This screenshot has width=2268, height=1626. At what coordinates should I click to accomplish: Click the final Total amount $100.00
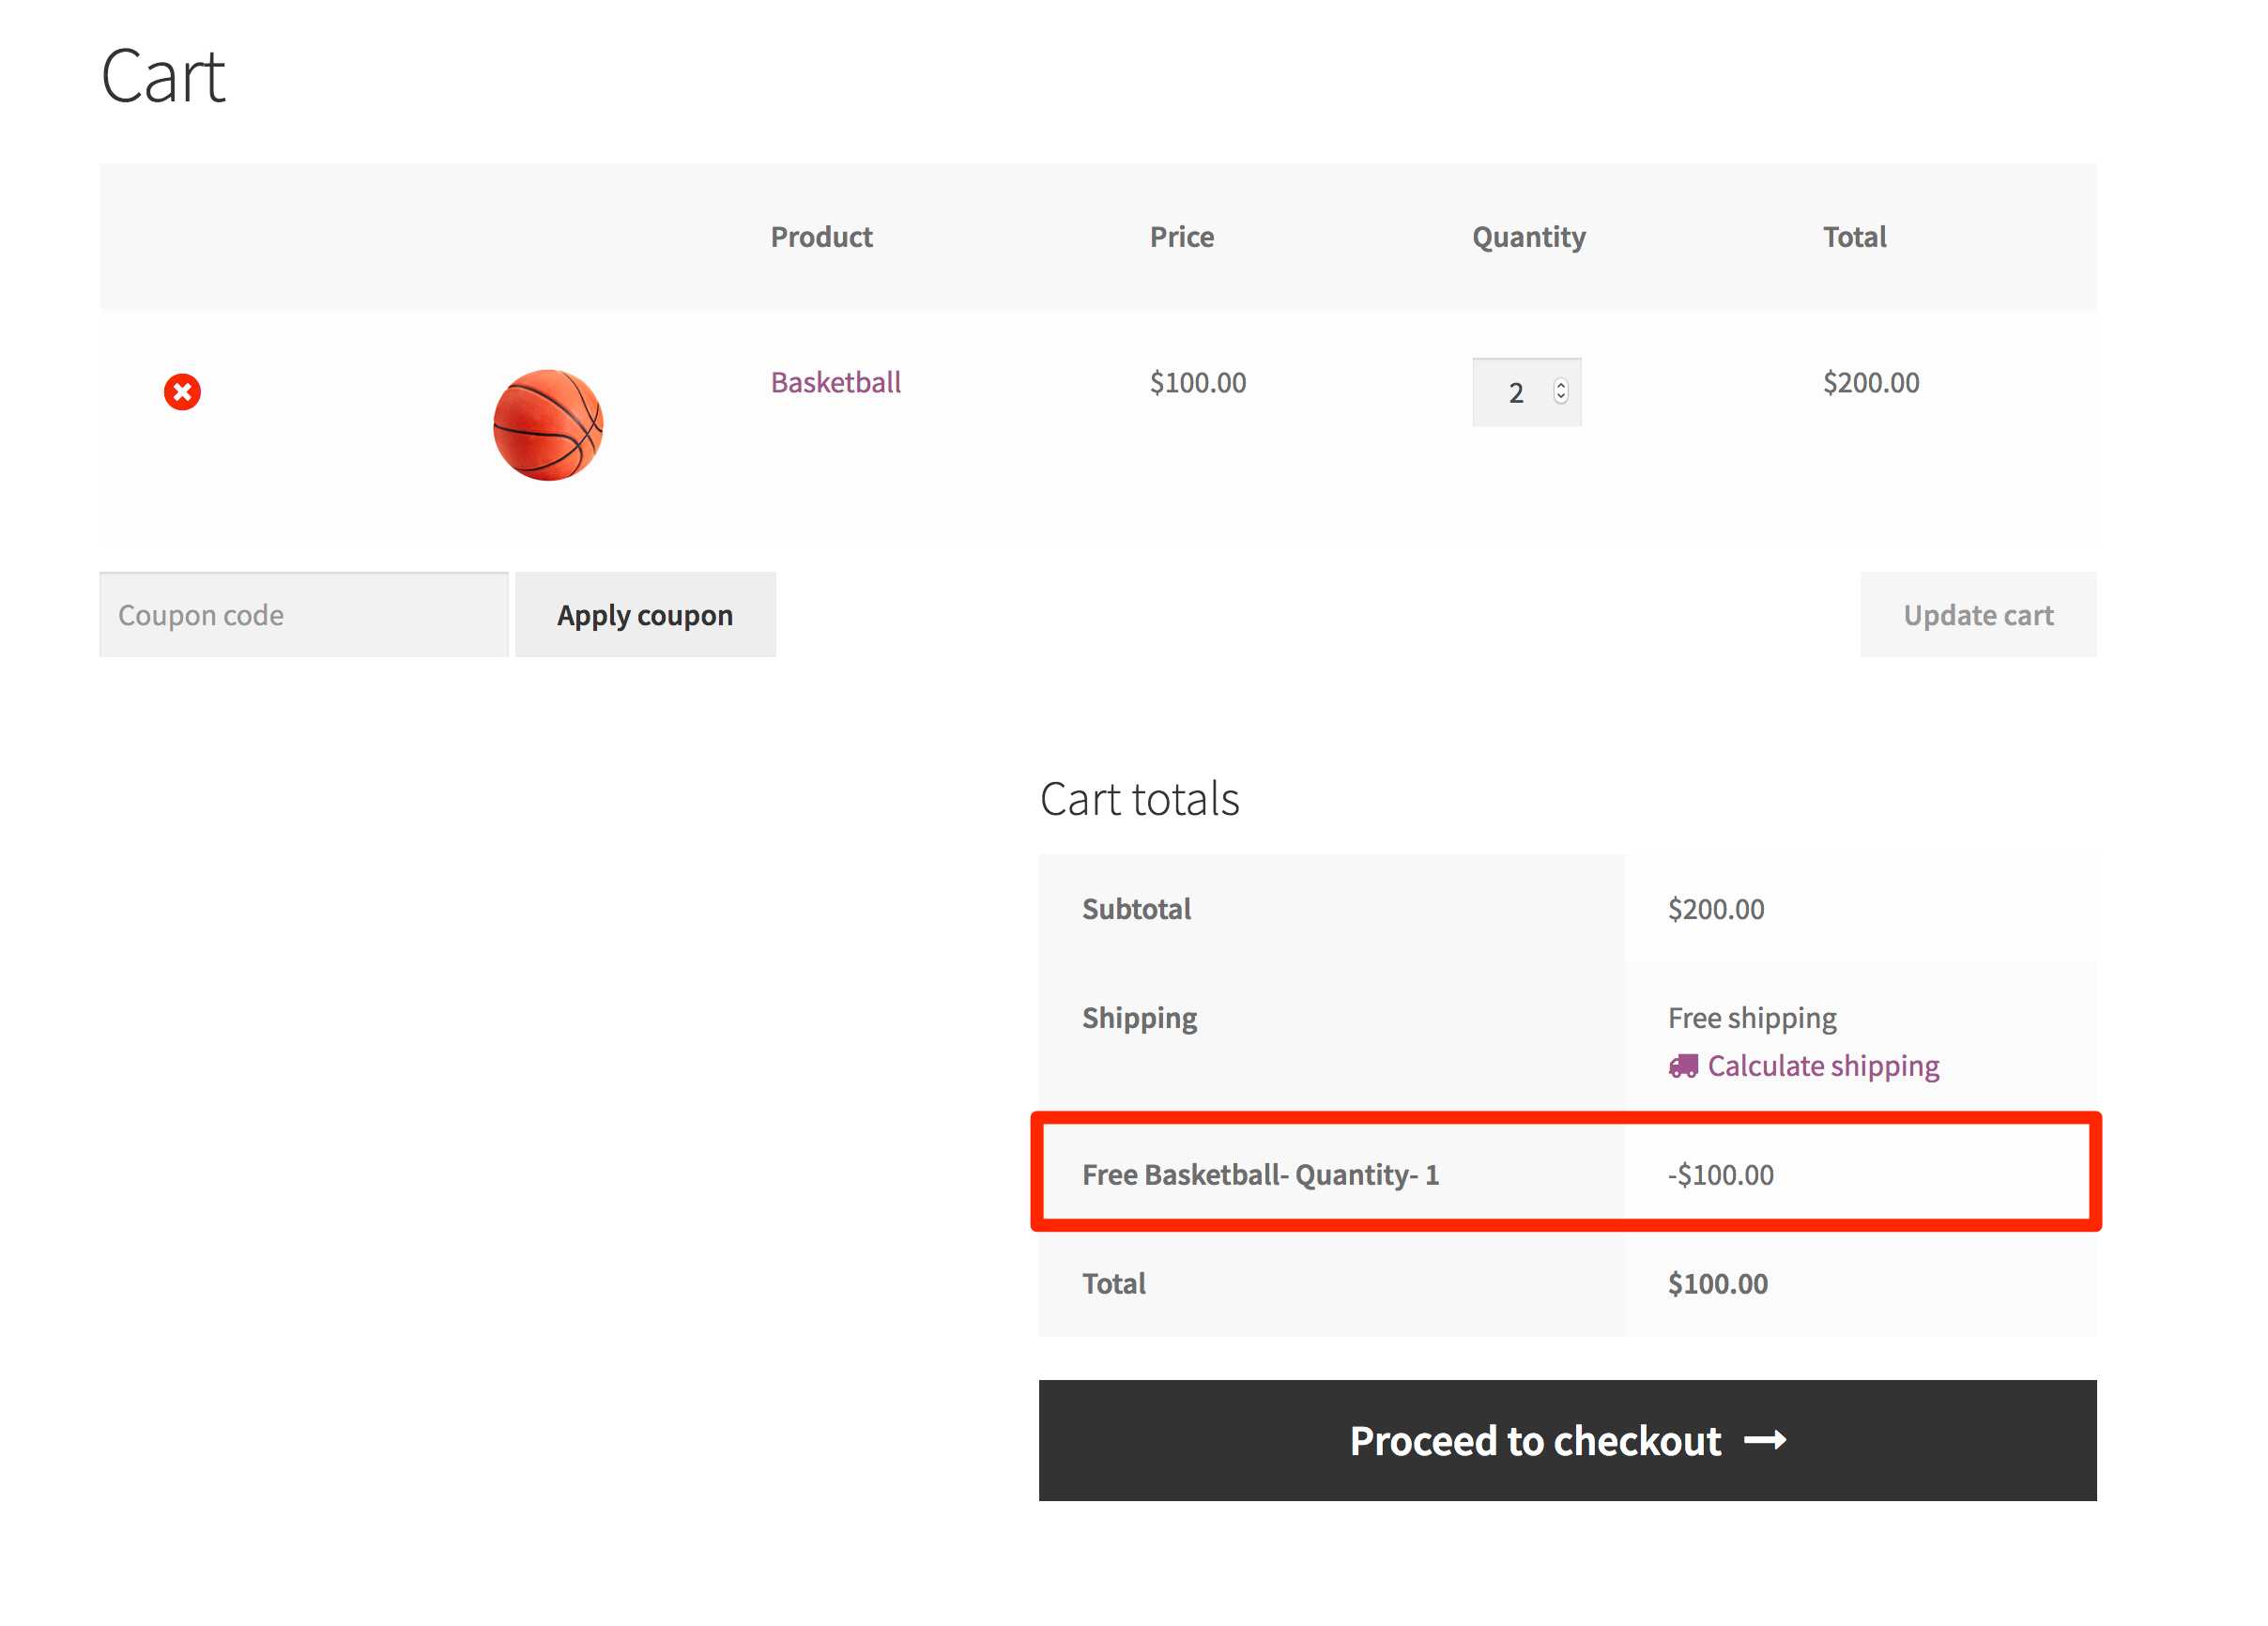point(1717,1284)
